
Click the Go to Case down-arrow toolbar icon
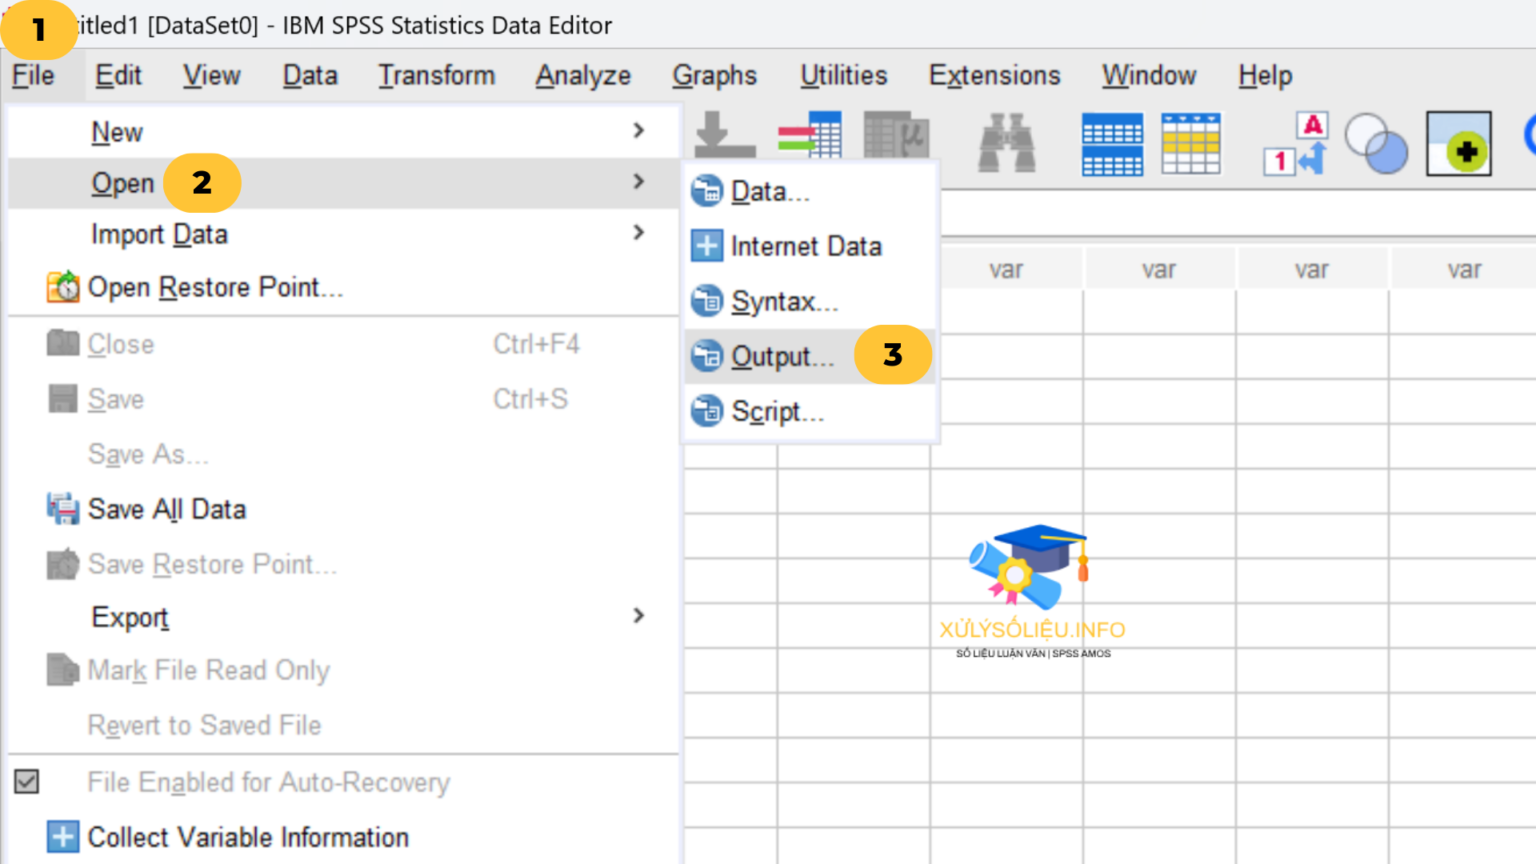pos(725,135)
